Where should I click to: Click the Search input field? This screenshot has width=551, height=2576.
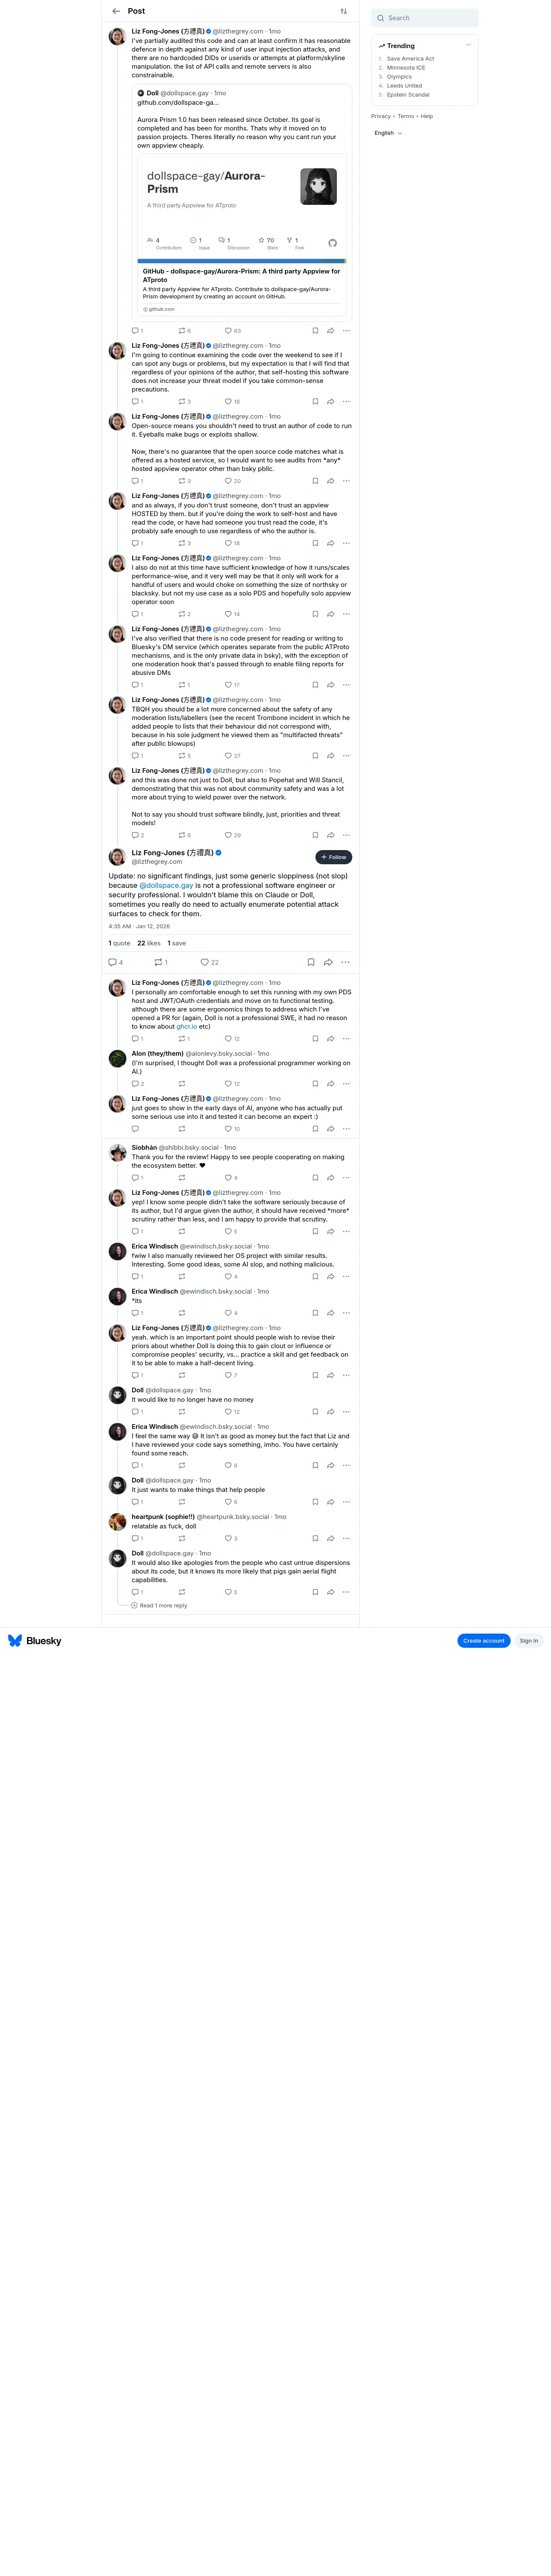tap(424, 18)
